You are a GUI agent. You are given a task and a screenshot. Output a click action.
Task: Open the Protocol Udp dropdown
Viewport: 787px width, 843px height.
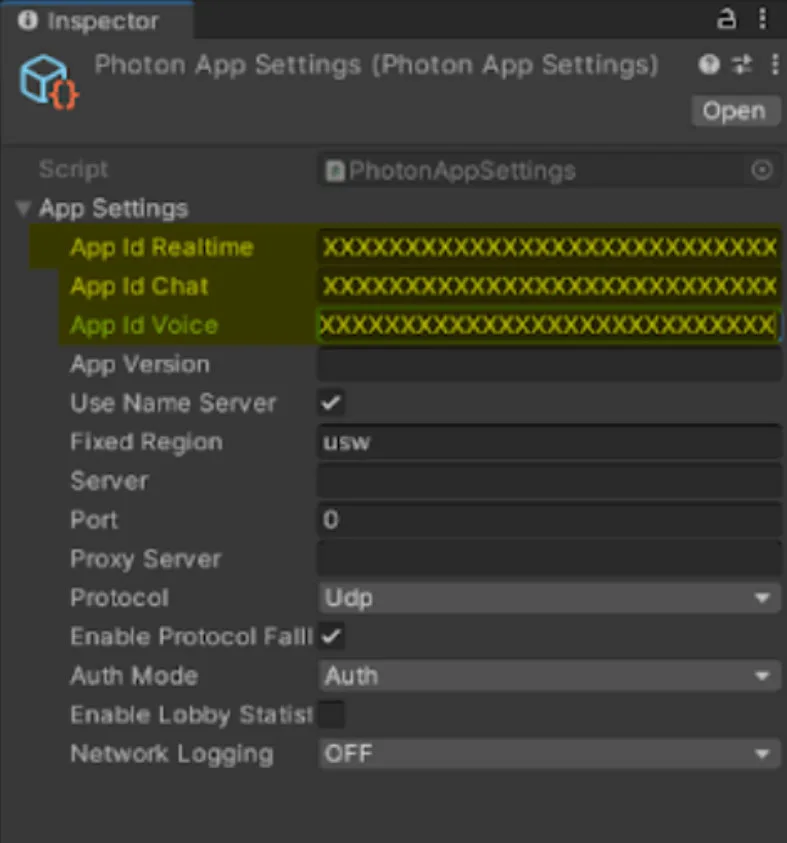549,598
